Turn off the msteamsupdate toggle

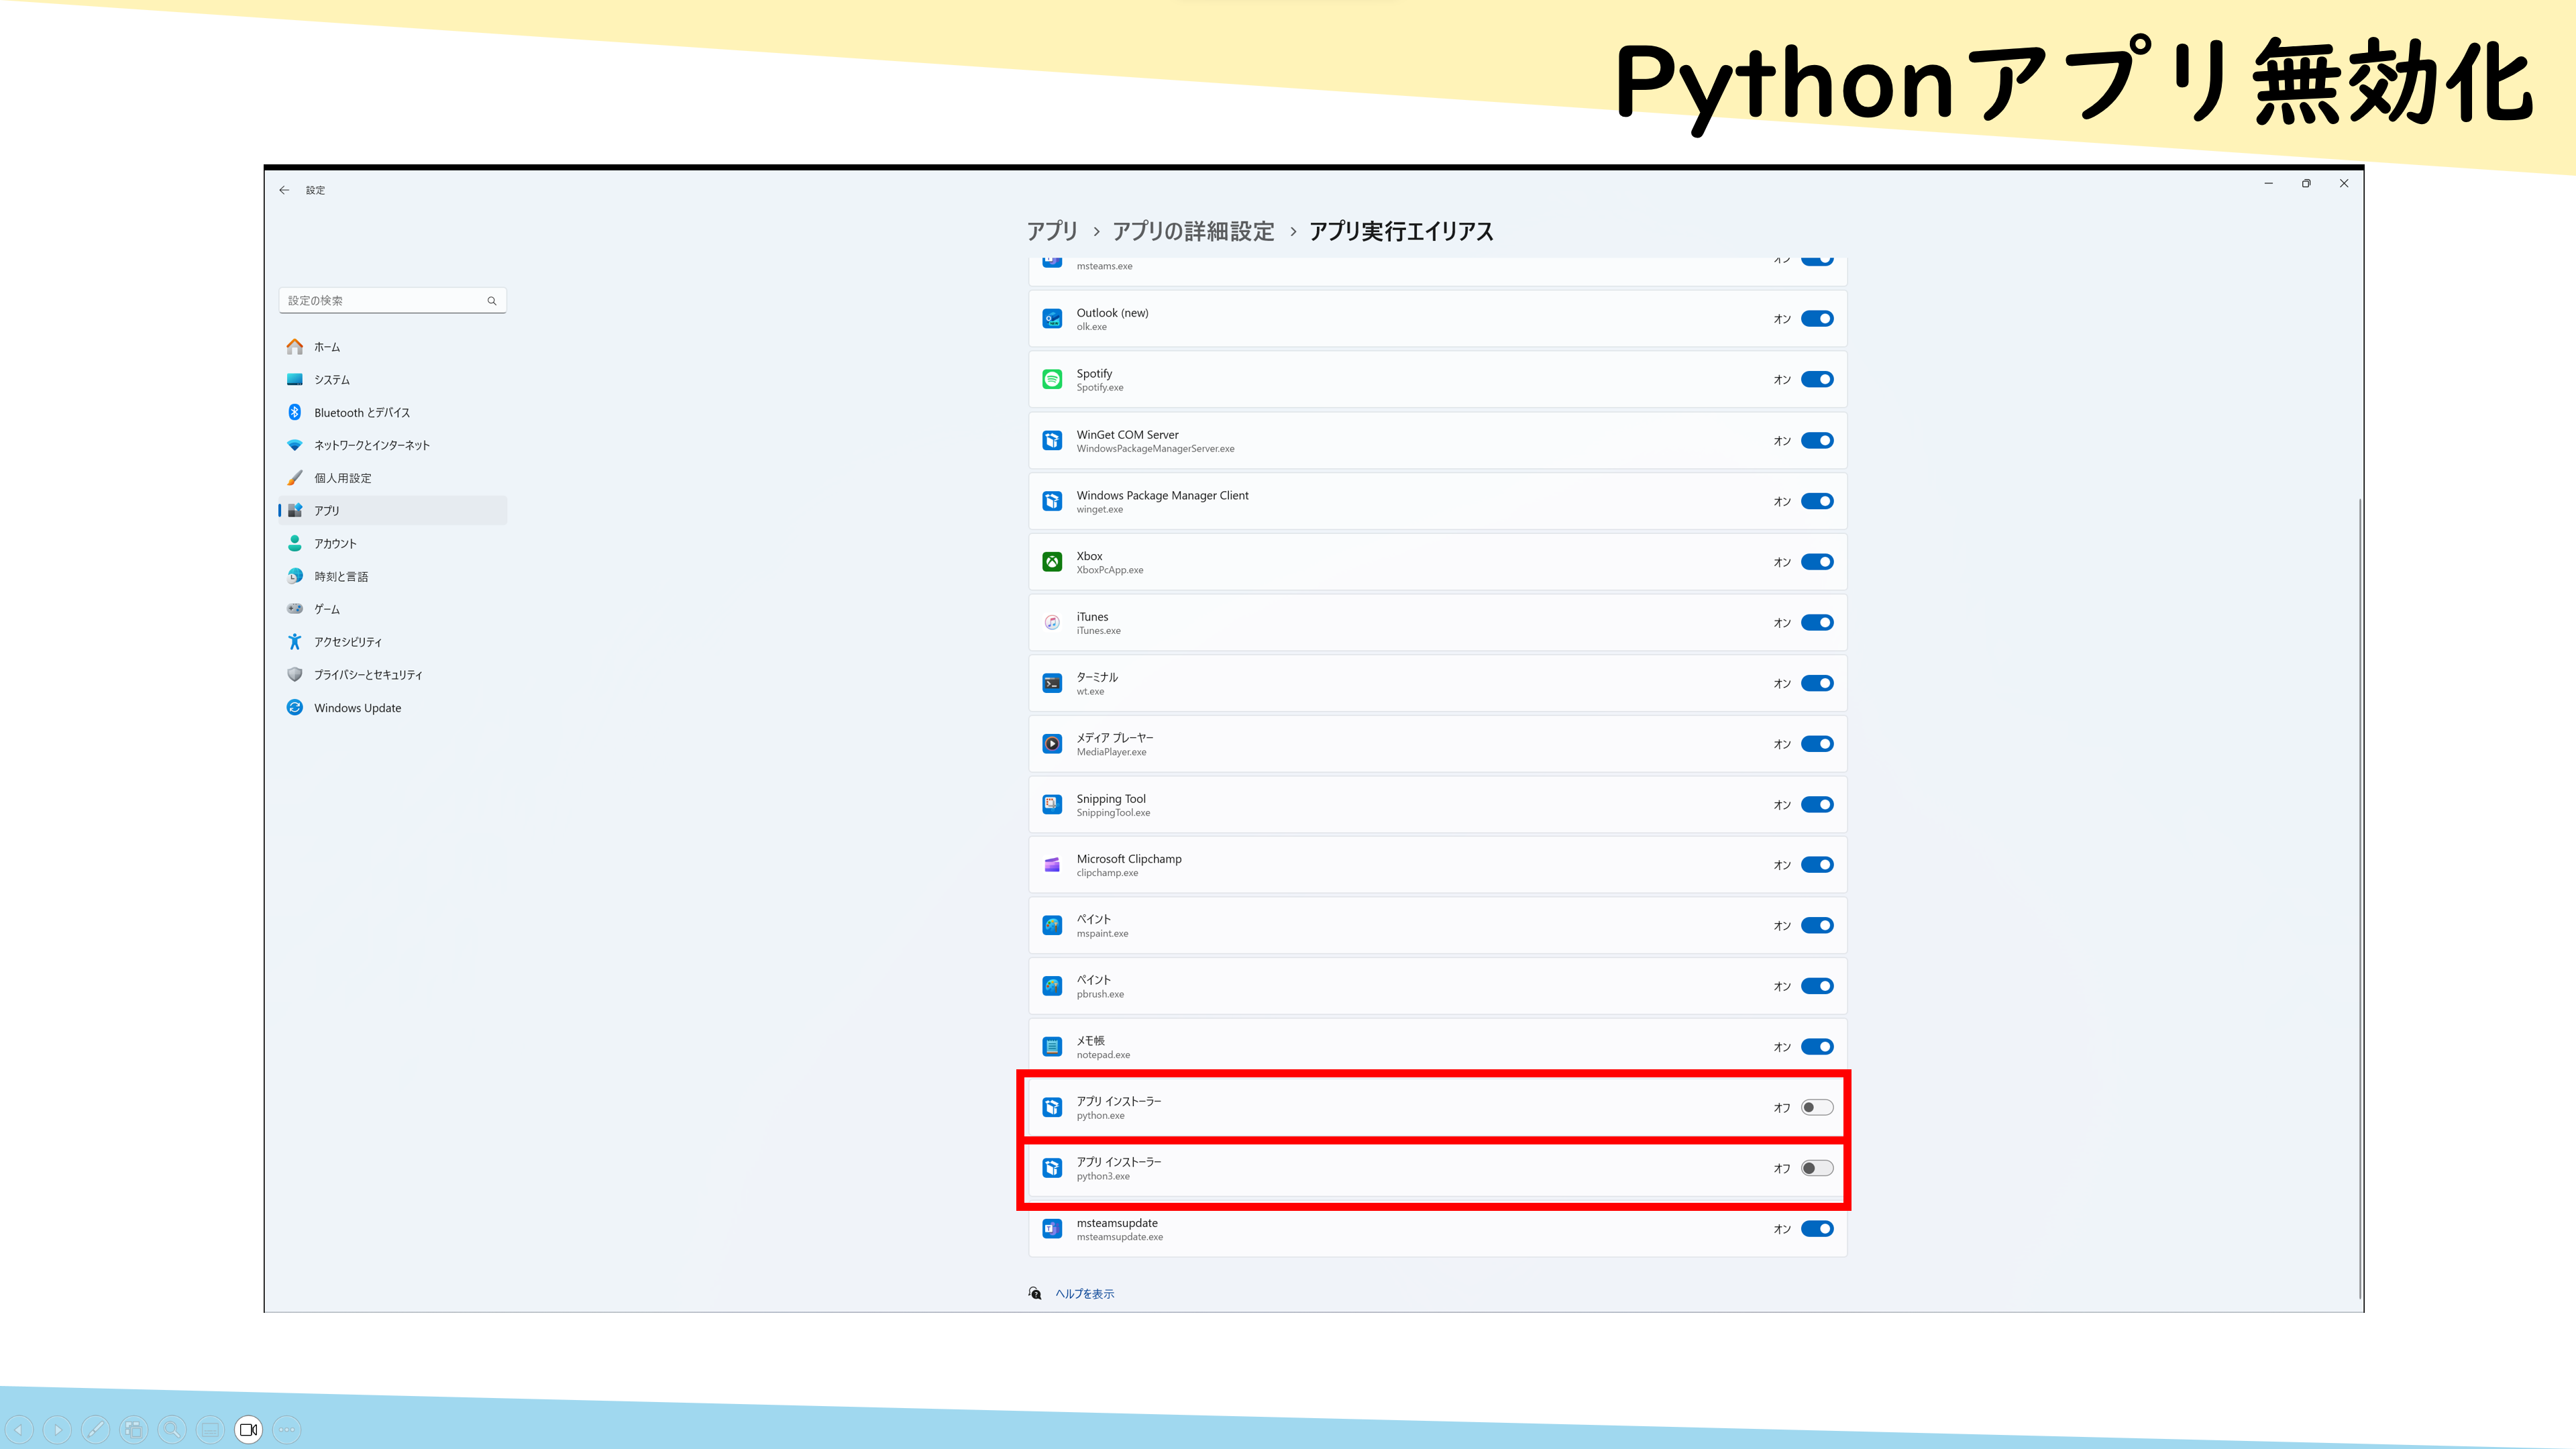1817,1229
